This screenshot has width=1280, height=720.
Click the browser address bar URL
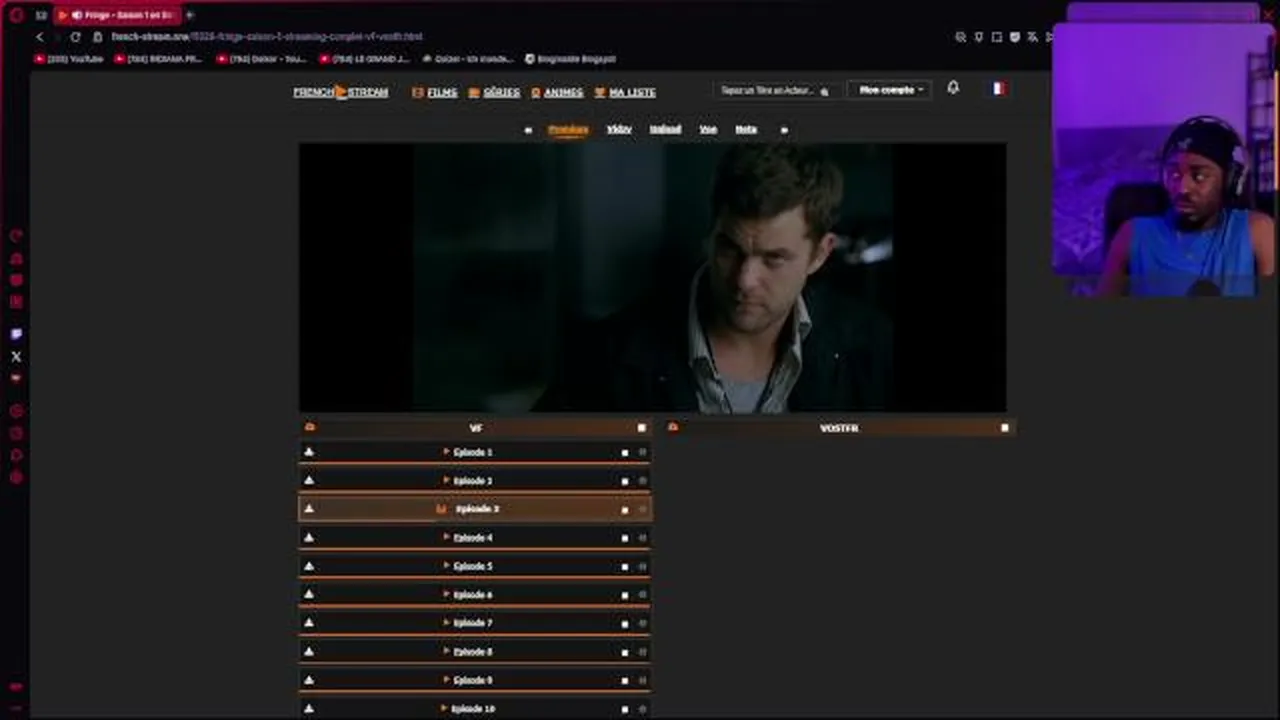point(267,37)
